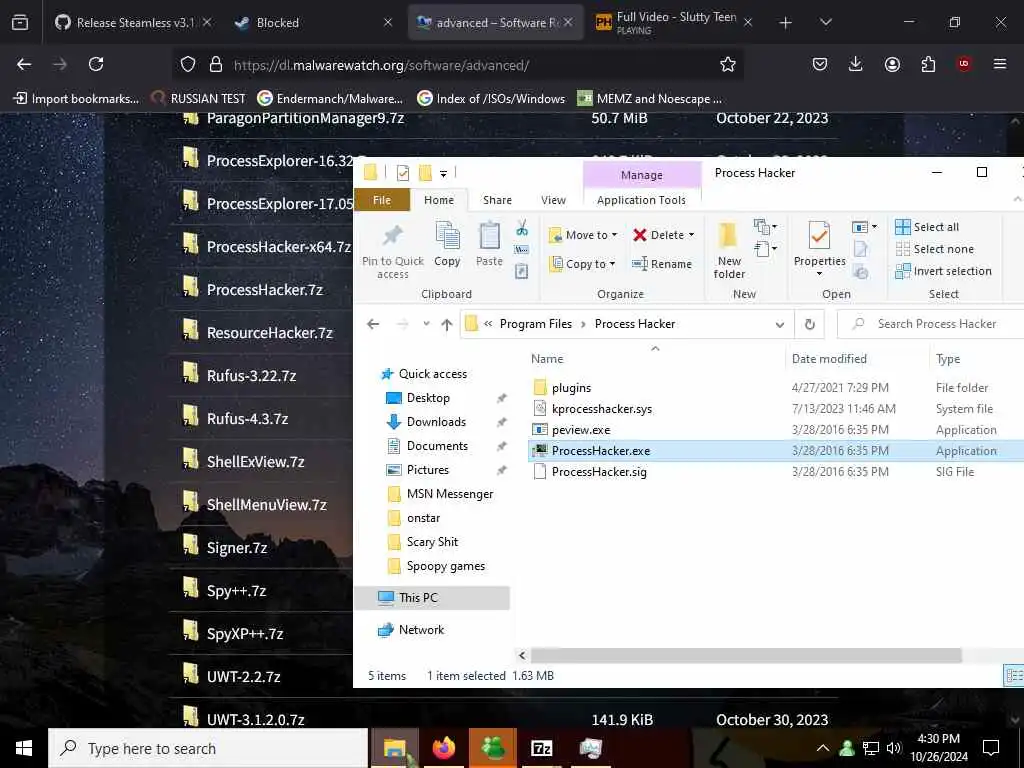Open Documents in navigation pane
Viewport: 1024px width, 768px height.
point(437,446)
